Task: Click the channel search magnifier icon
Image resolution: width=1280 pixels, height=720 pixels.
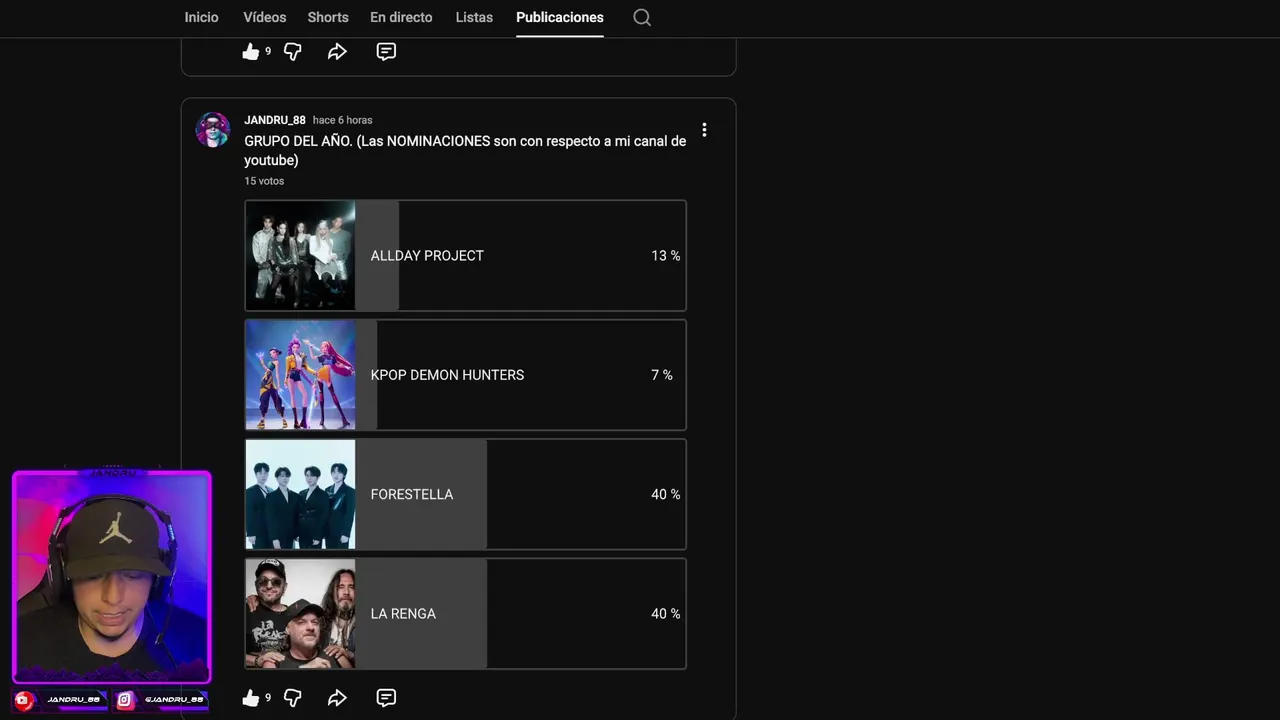Action: pos(642,17)
